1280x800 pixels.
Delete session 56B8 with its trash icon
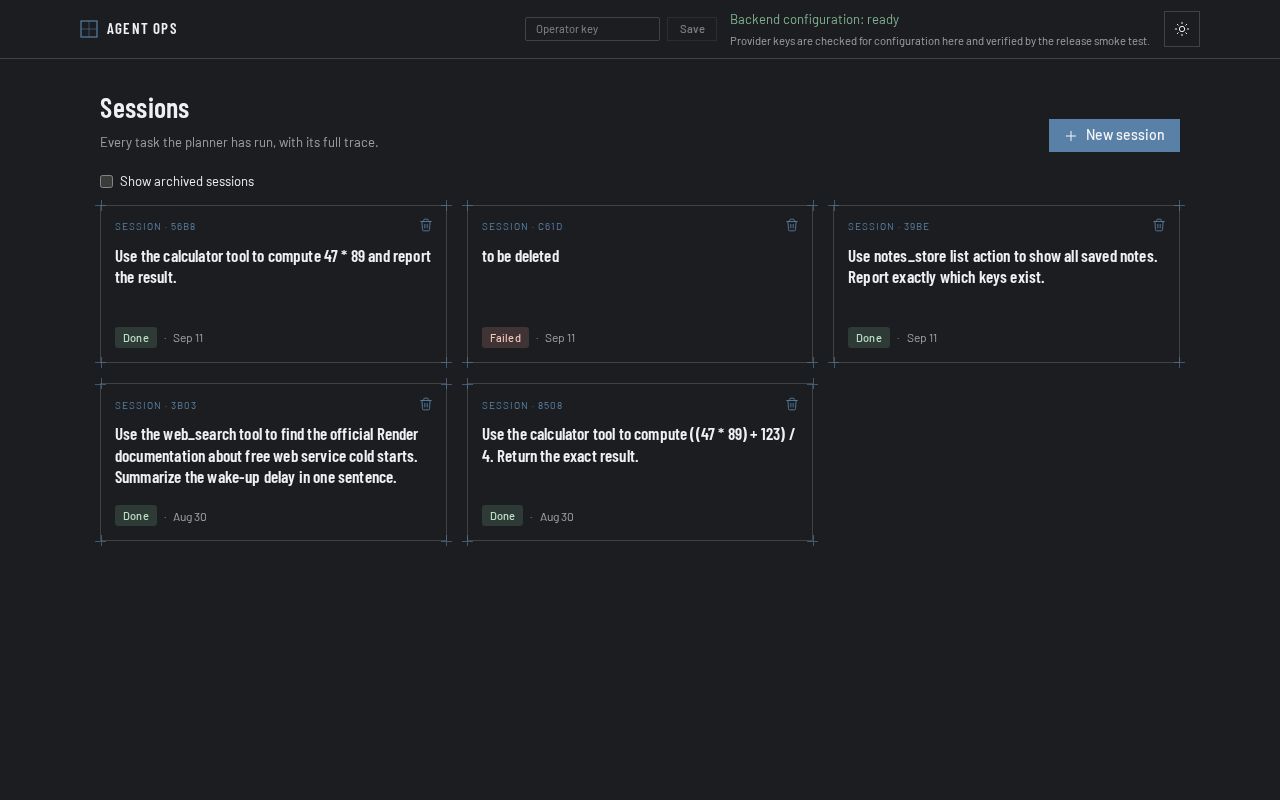[x=426, y=225]
